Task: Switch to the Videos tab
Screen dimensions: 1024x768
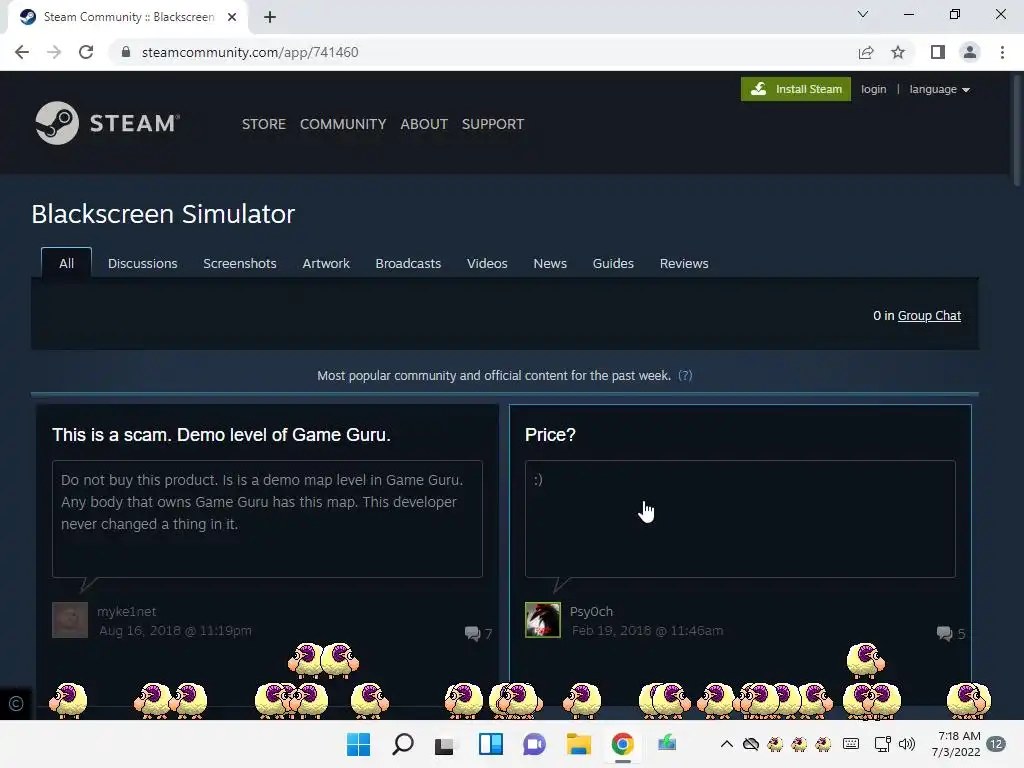Action: (487, 263)
